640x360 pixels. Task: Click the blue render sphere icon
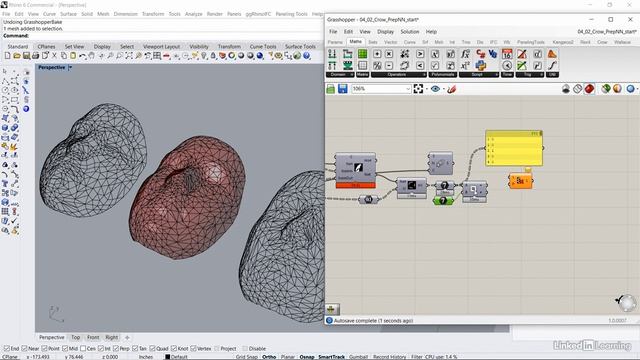click(x=260, y=56)
